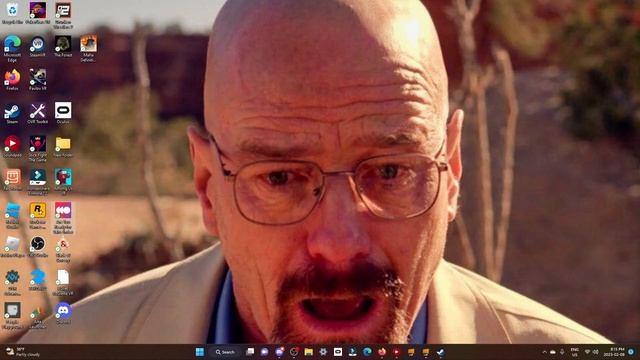
Task: Expand the hidden system tray icons chevron
Action: pos(544,352)
